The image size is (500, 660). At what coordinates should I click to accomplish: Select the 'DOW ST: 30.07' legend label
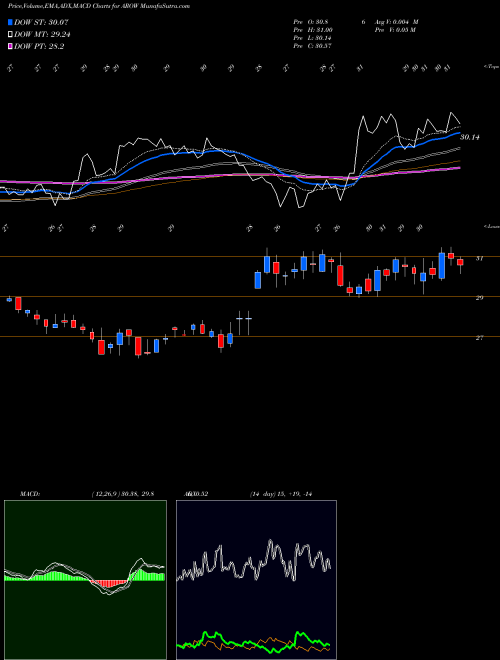41,22
